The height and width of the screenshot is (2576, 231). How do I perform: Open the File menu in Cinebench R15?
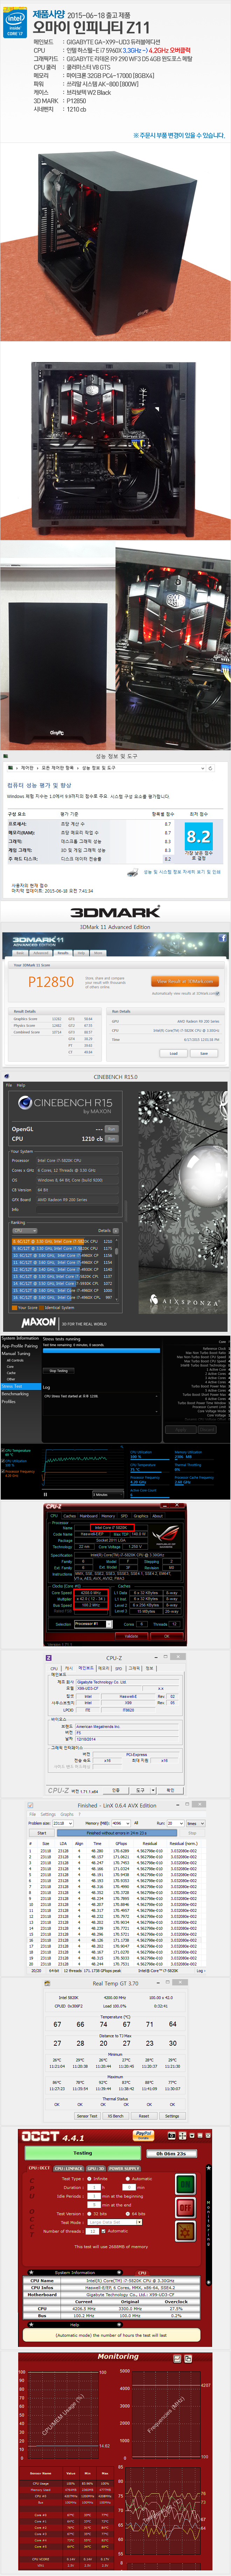(x=9, y=1084)
